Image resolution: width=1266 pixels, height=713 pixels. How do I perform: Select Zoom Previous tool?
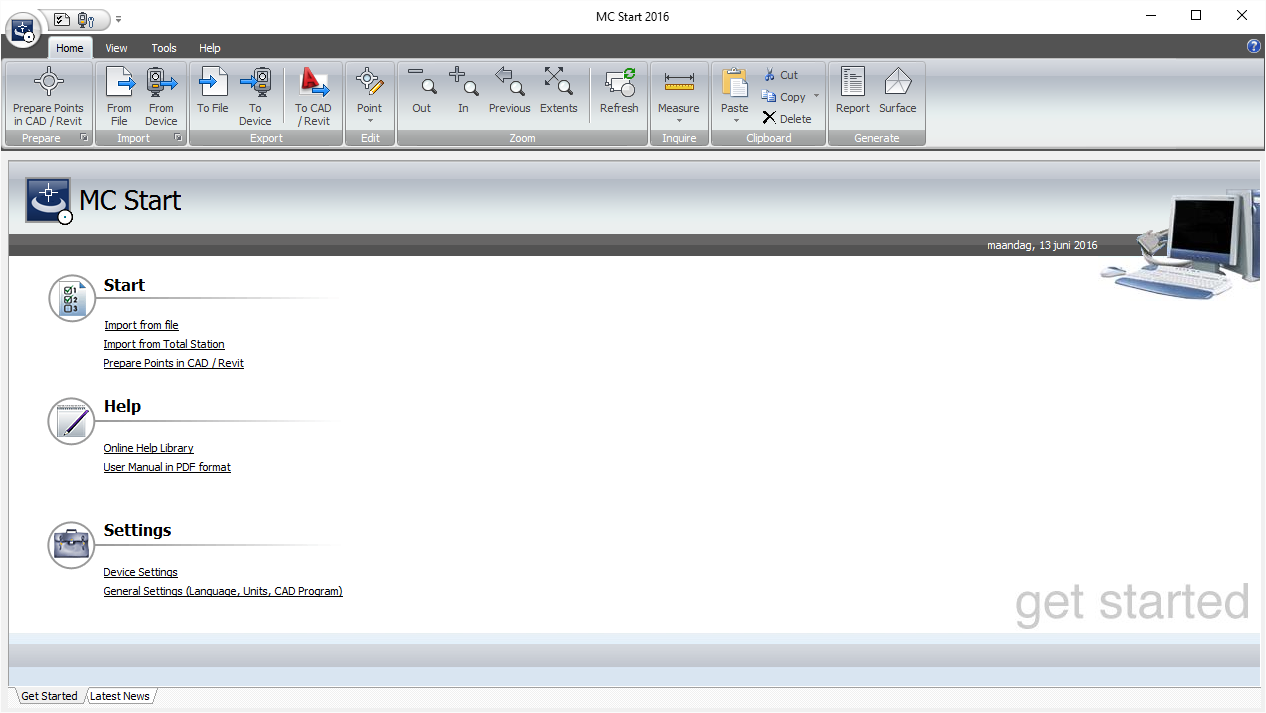click(510, 91)
